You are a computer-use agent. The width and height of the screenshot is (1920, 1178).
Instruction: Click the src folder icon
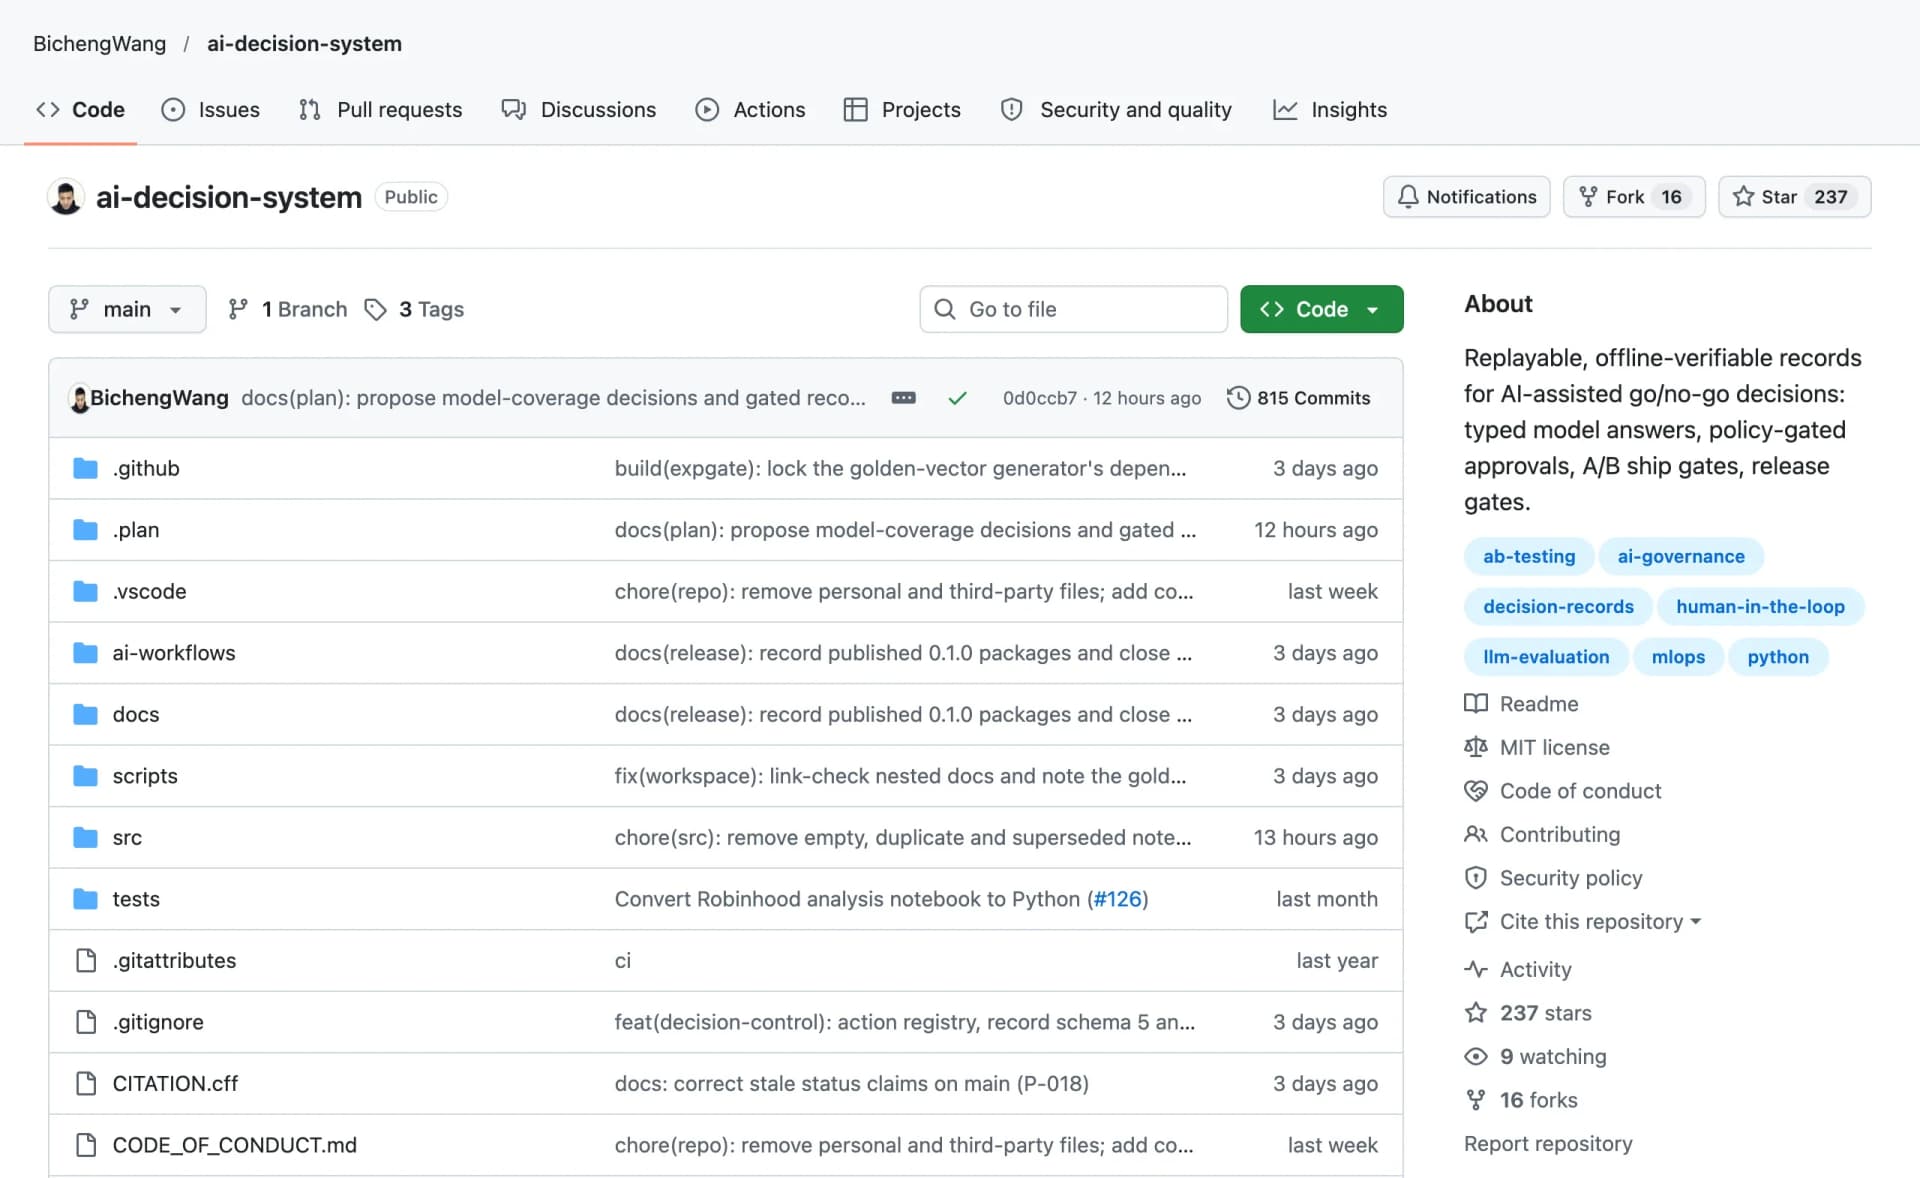coord(86,837)
